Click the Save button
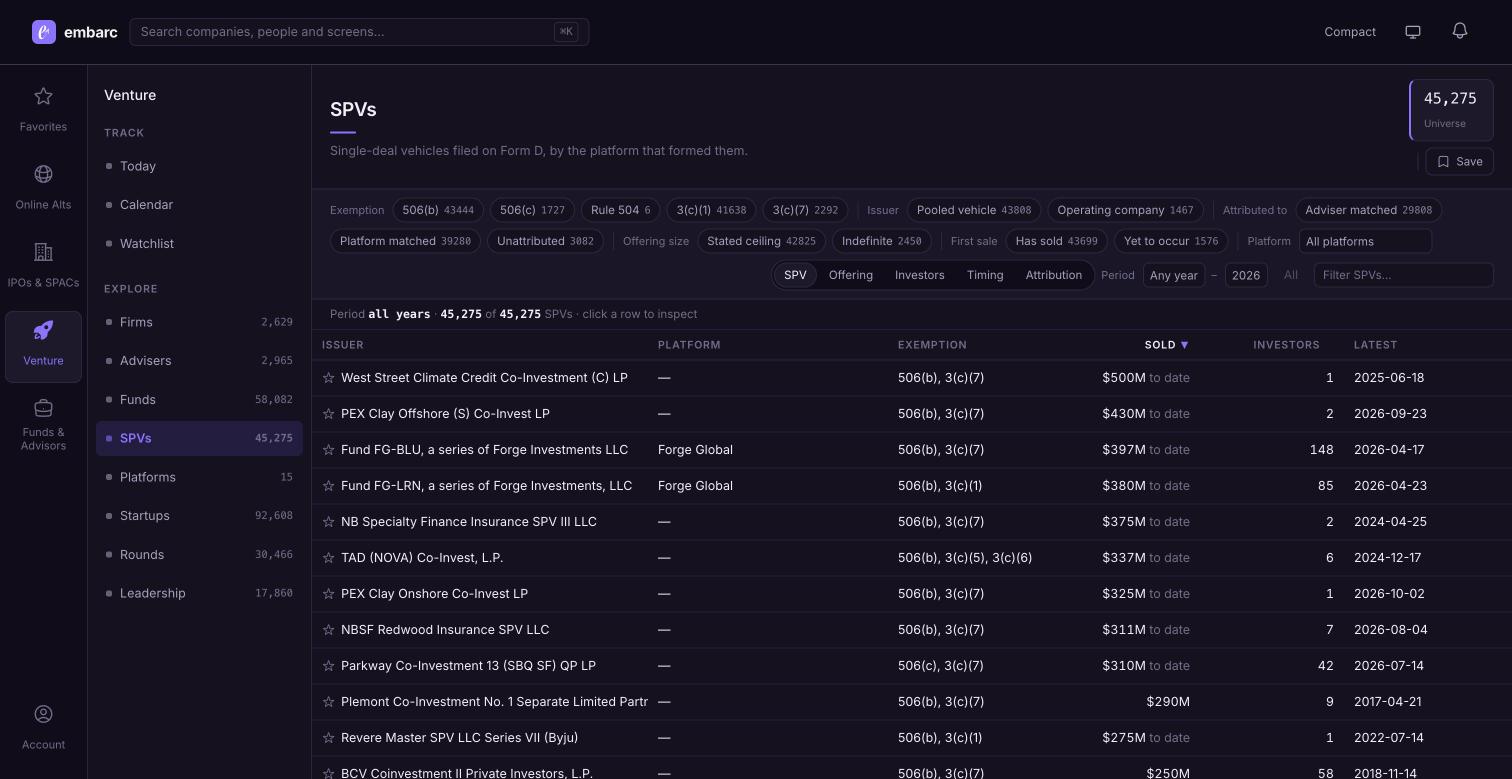Screen dimensions: 1512x779 pyautogui.click(x=1460, y=161)
